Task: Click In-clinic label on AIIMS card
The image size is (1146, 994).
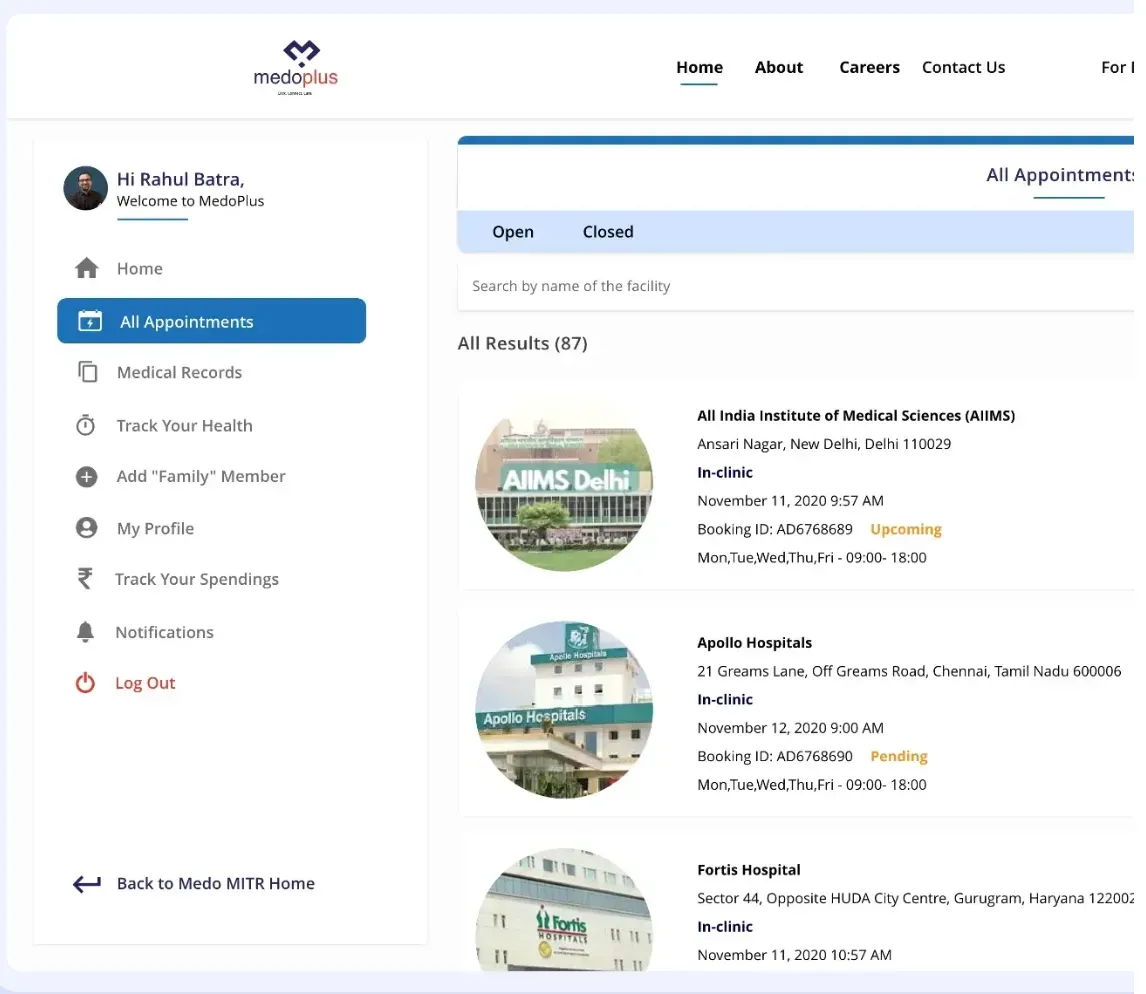Action: pyautogui.click(x=725, y=472)
